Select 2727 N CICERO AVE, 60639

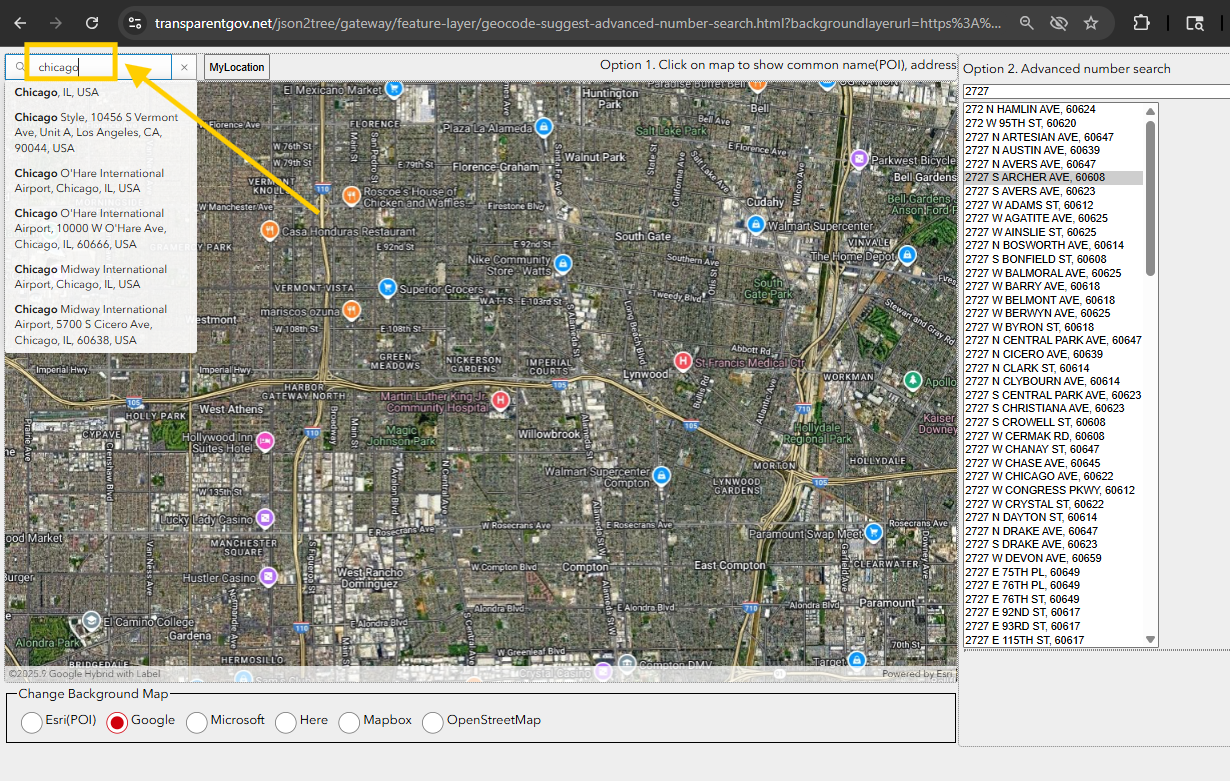point(1053,354)
